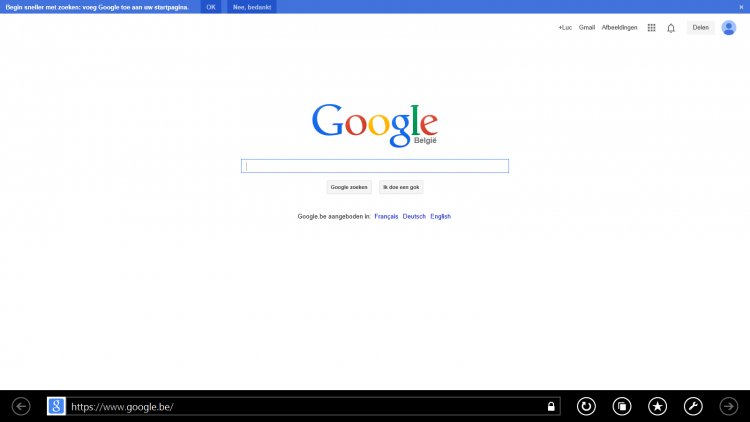The width and height of the screenshot is (750, 422).
Task: Open the +Luc link
Action: [565, 28]
